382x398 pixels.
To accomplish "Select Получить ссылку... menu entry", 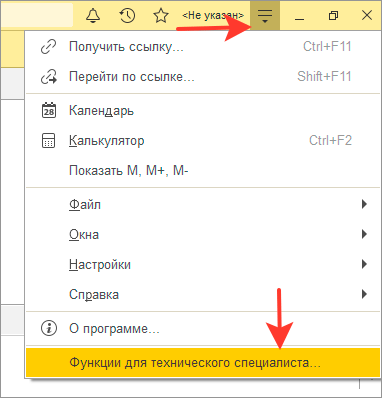I will 203,47.
